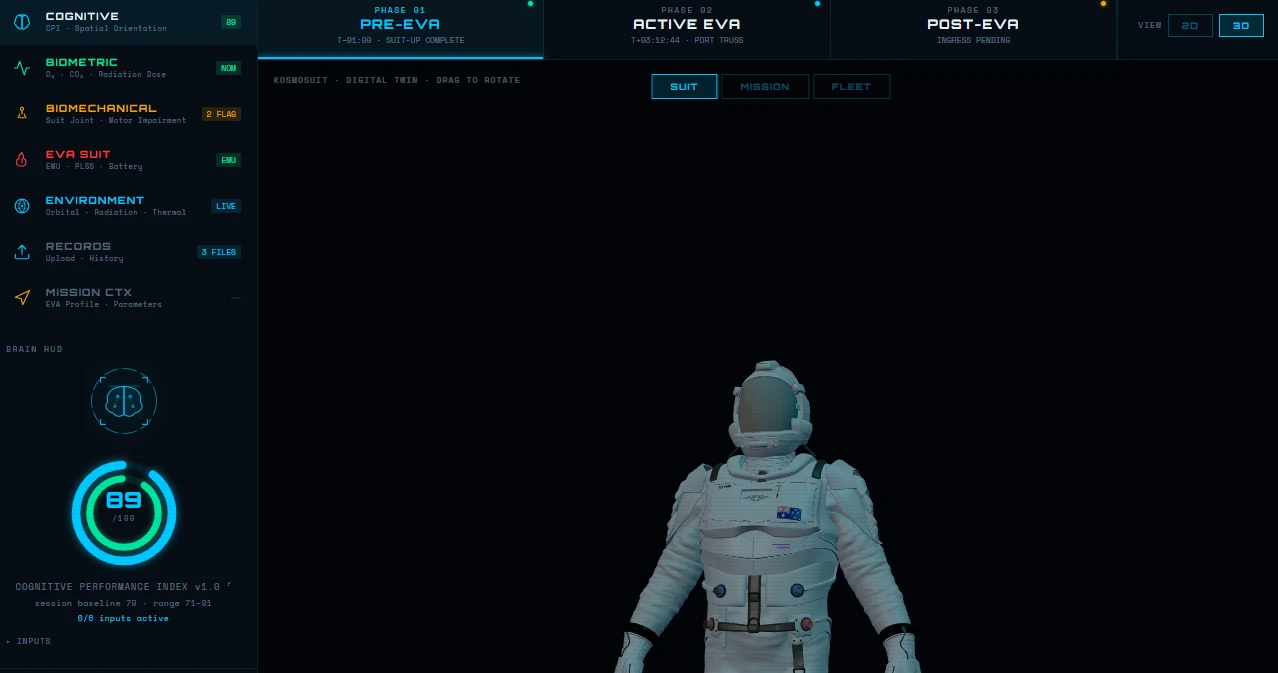Toggle the 3D view mode
This screenshot has width=1278, height=673.
tap(1241, 25)
